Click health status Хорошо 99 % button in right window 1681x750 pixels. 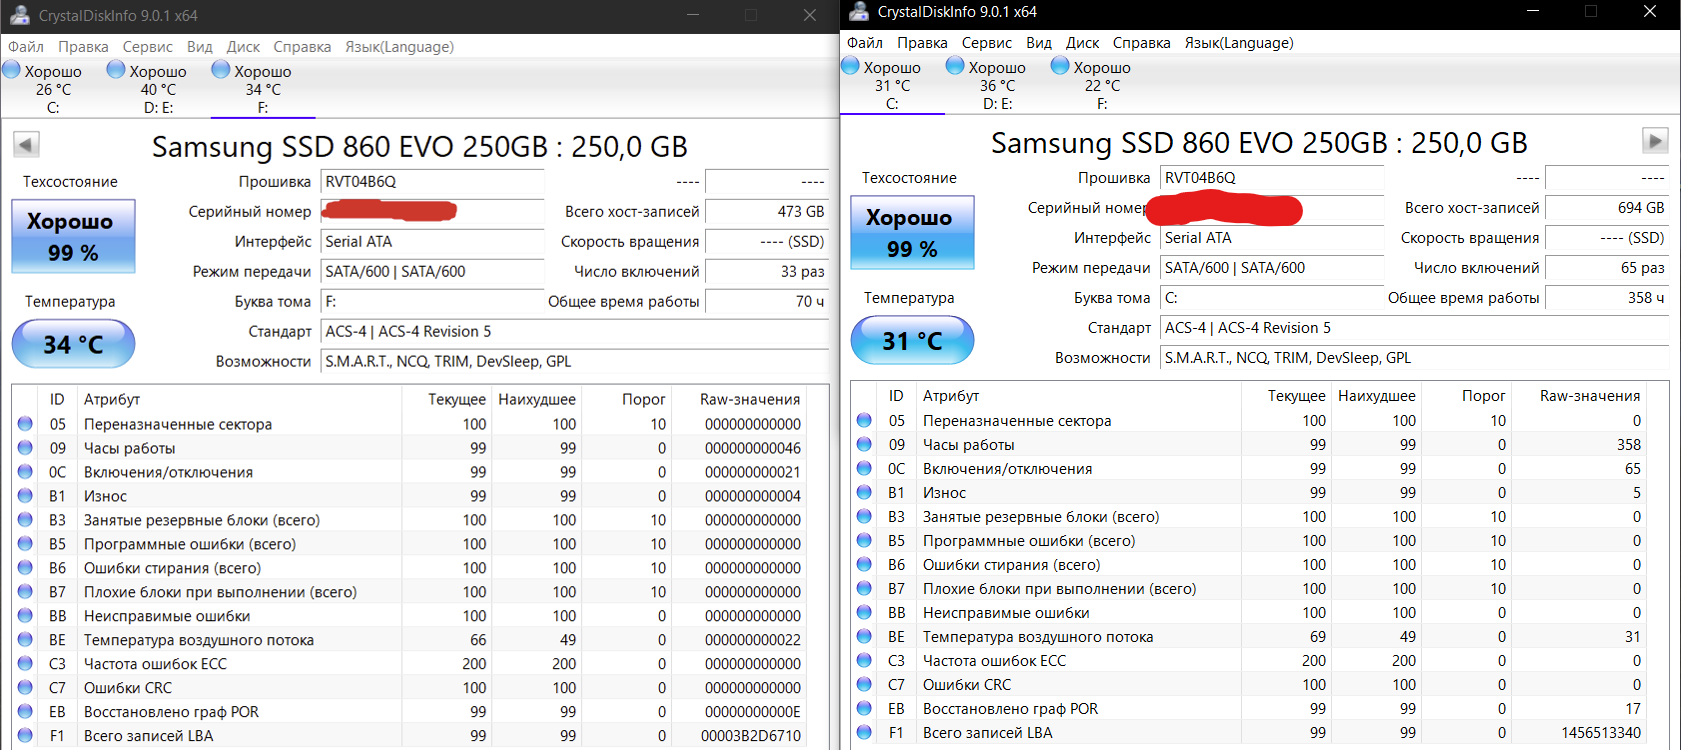[912, 232]
